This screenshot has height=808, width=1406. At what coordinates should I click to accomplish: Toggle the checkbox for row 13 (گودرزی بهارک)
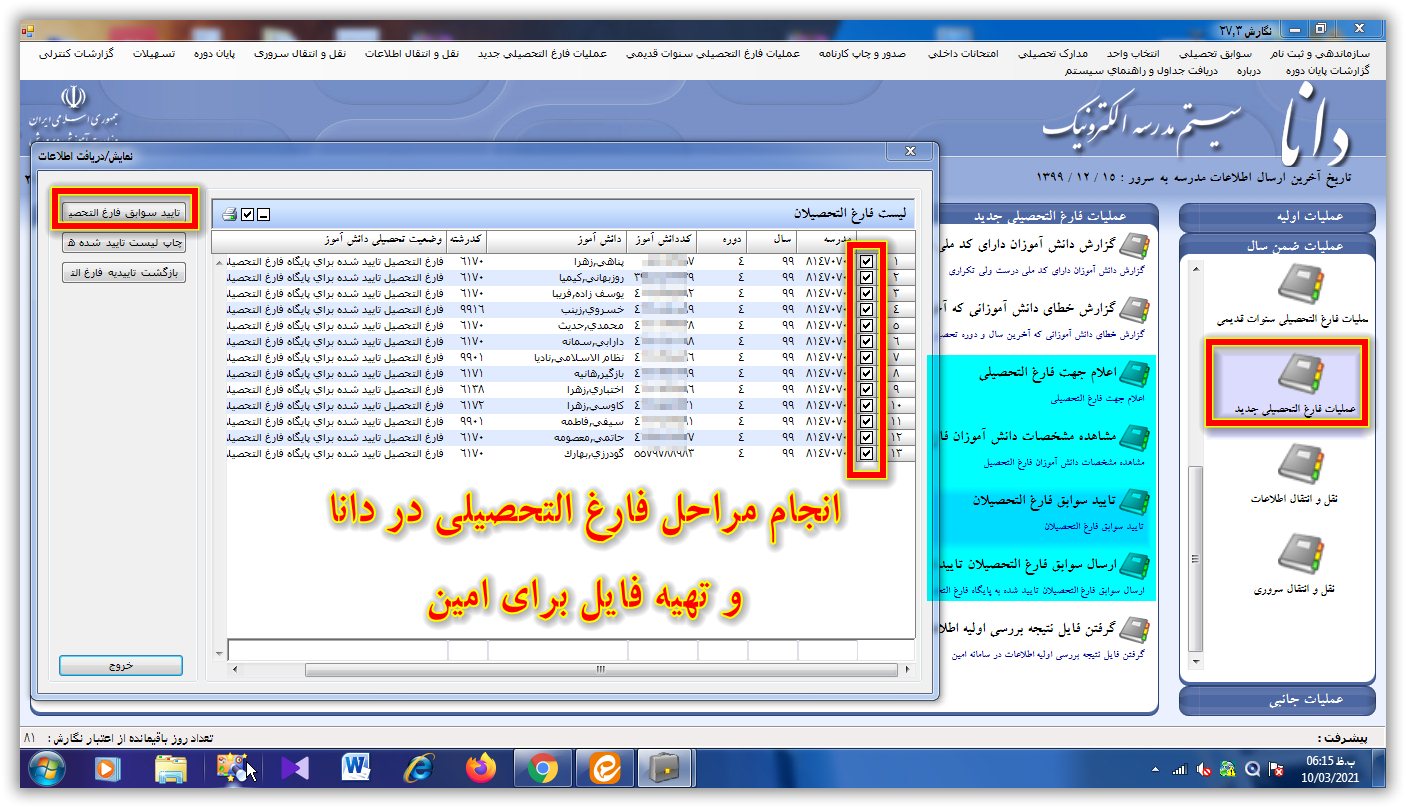point(866,453)
